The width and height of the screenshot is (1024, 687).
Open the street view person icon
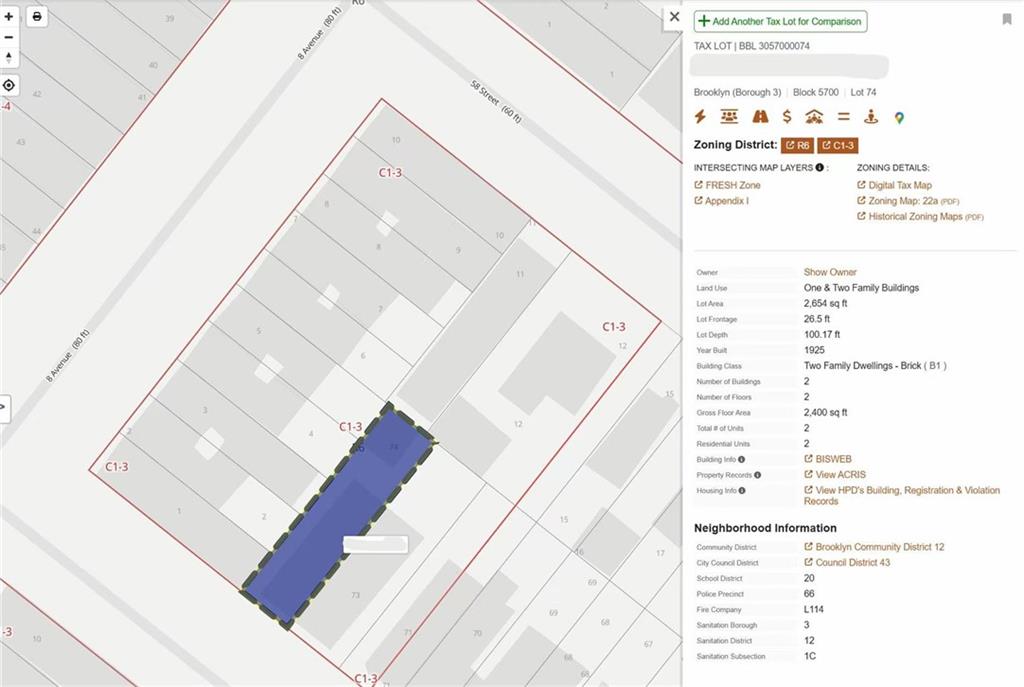click(871, 117)
